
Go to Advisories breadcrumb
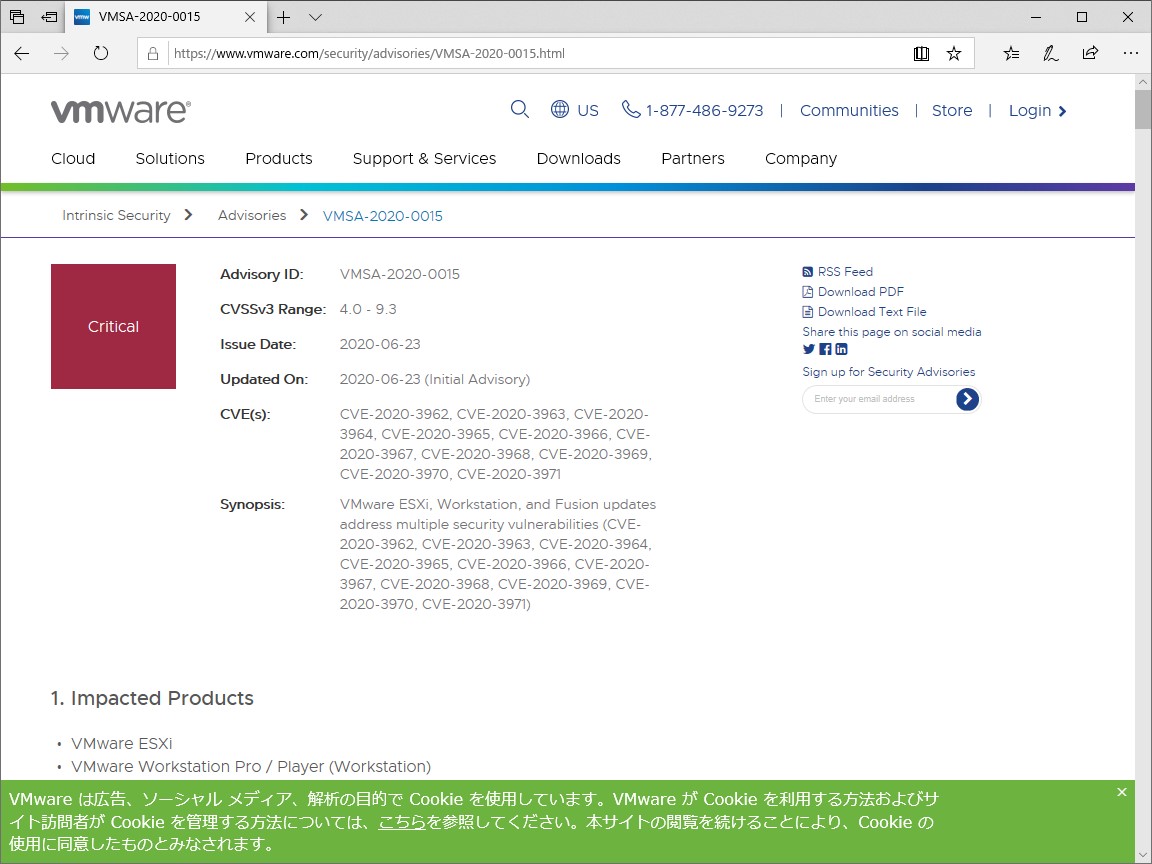pyautogui.click(x=251, y=215)
